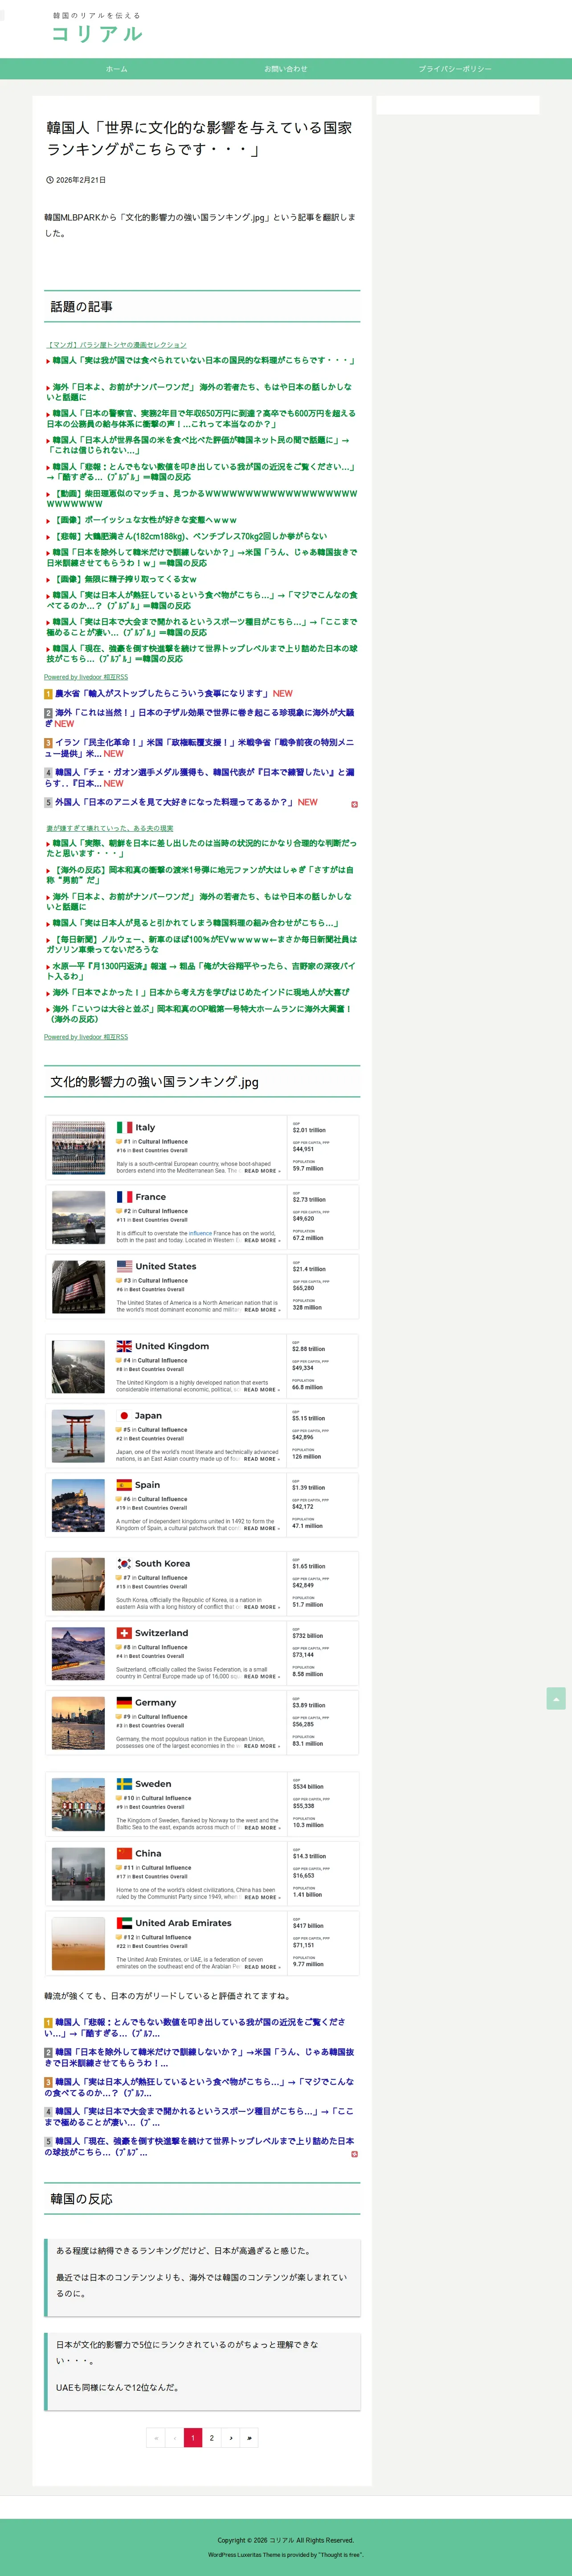
Task: Click the 韓国の反応 heading
Action: click(x=81, y=2199)
